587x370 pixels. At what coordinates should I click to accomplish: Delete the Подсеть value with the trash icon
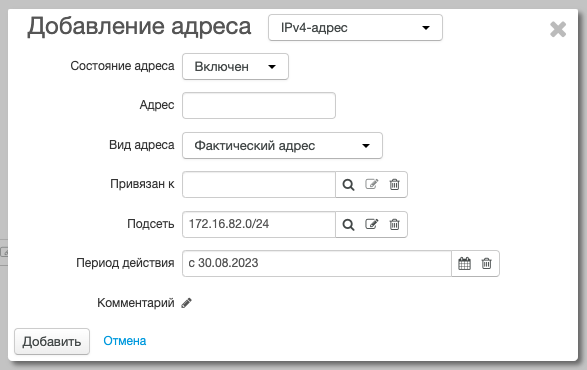coord(395,224)
